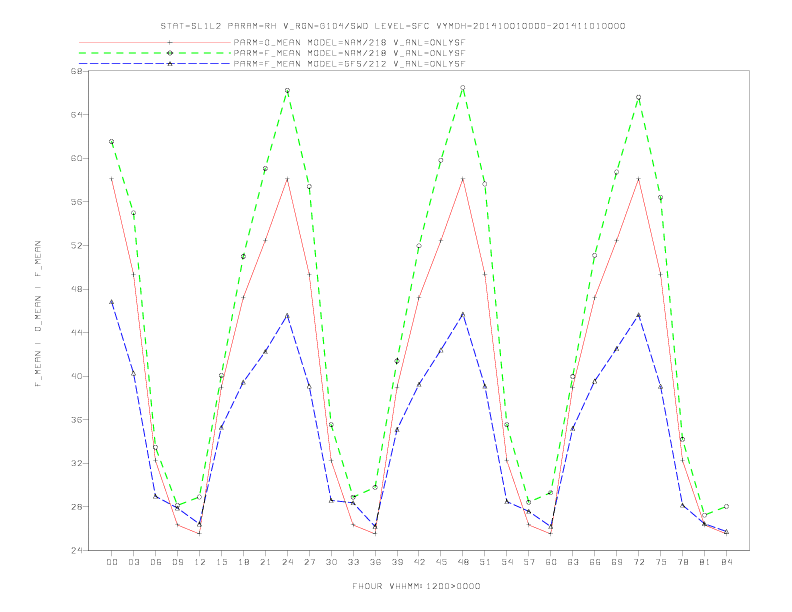Click x-axis tick label 54

(507, 562)
